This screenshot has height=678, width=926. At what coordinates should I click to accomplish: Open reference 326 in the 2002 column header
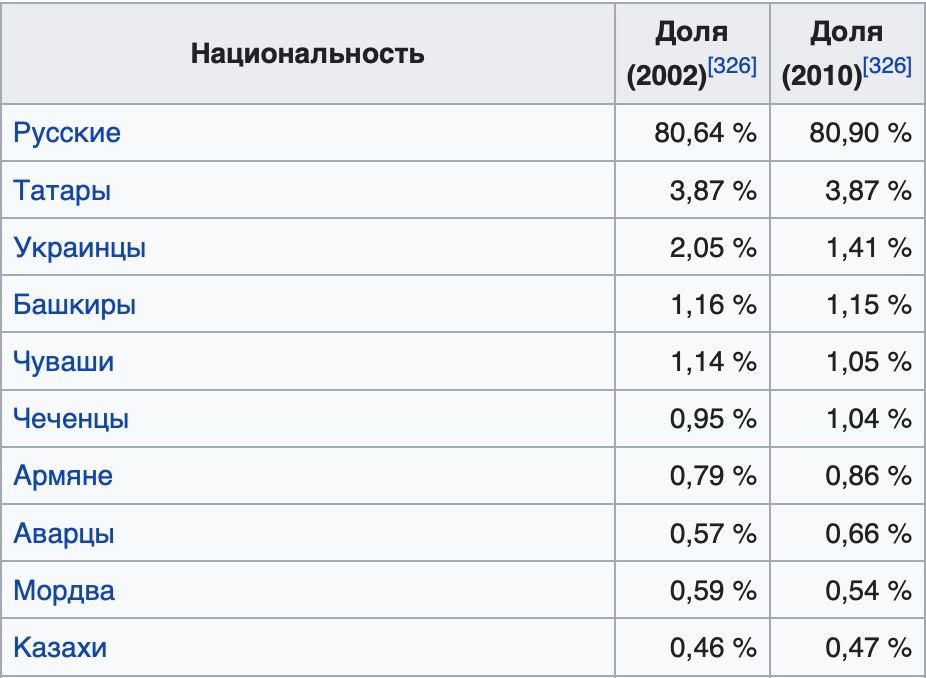click(733, 67)
